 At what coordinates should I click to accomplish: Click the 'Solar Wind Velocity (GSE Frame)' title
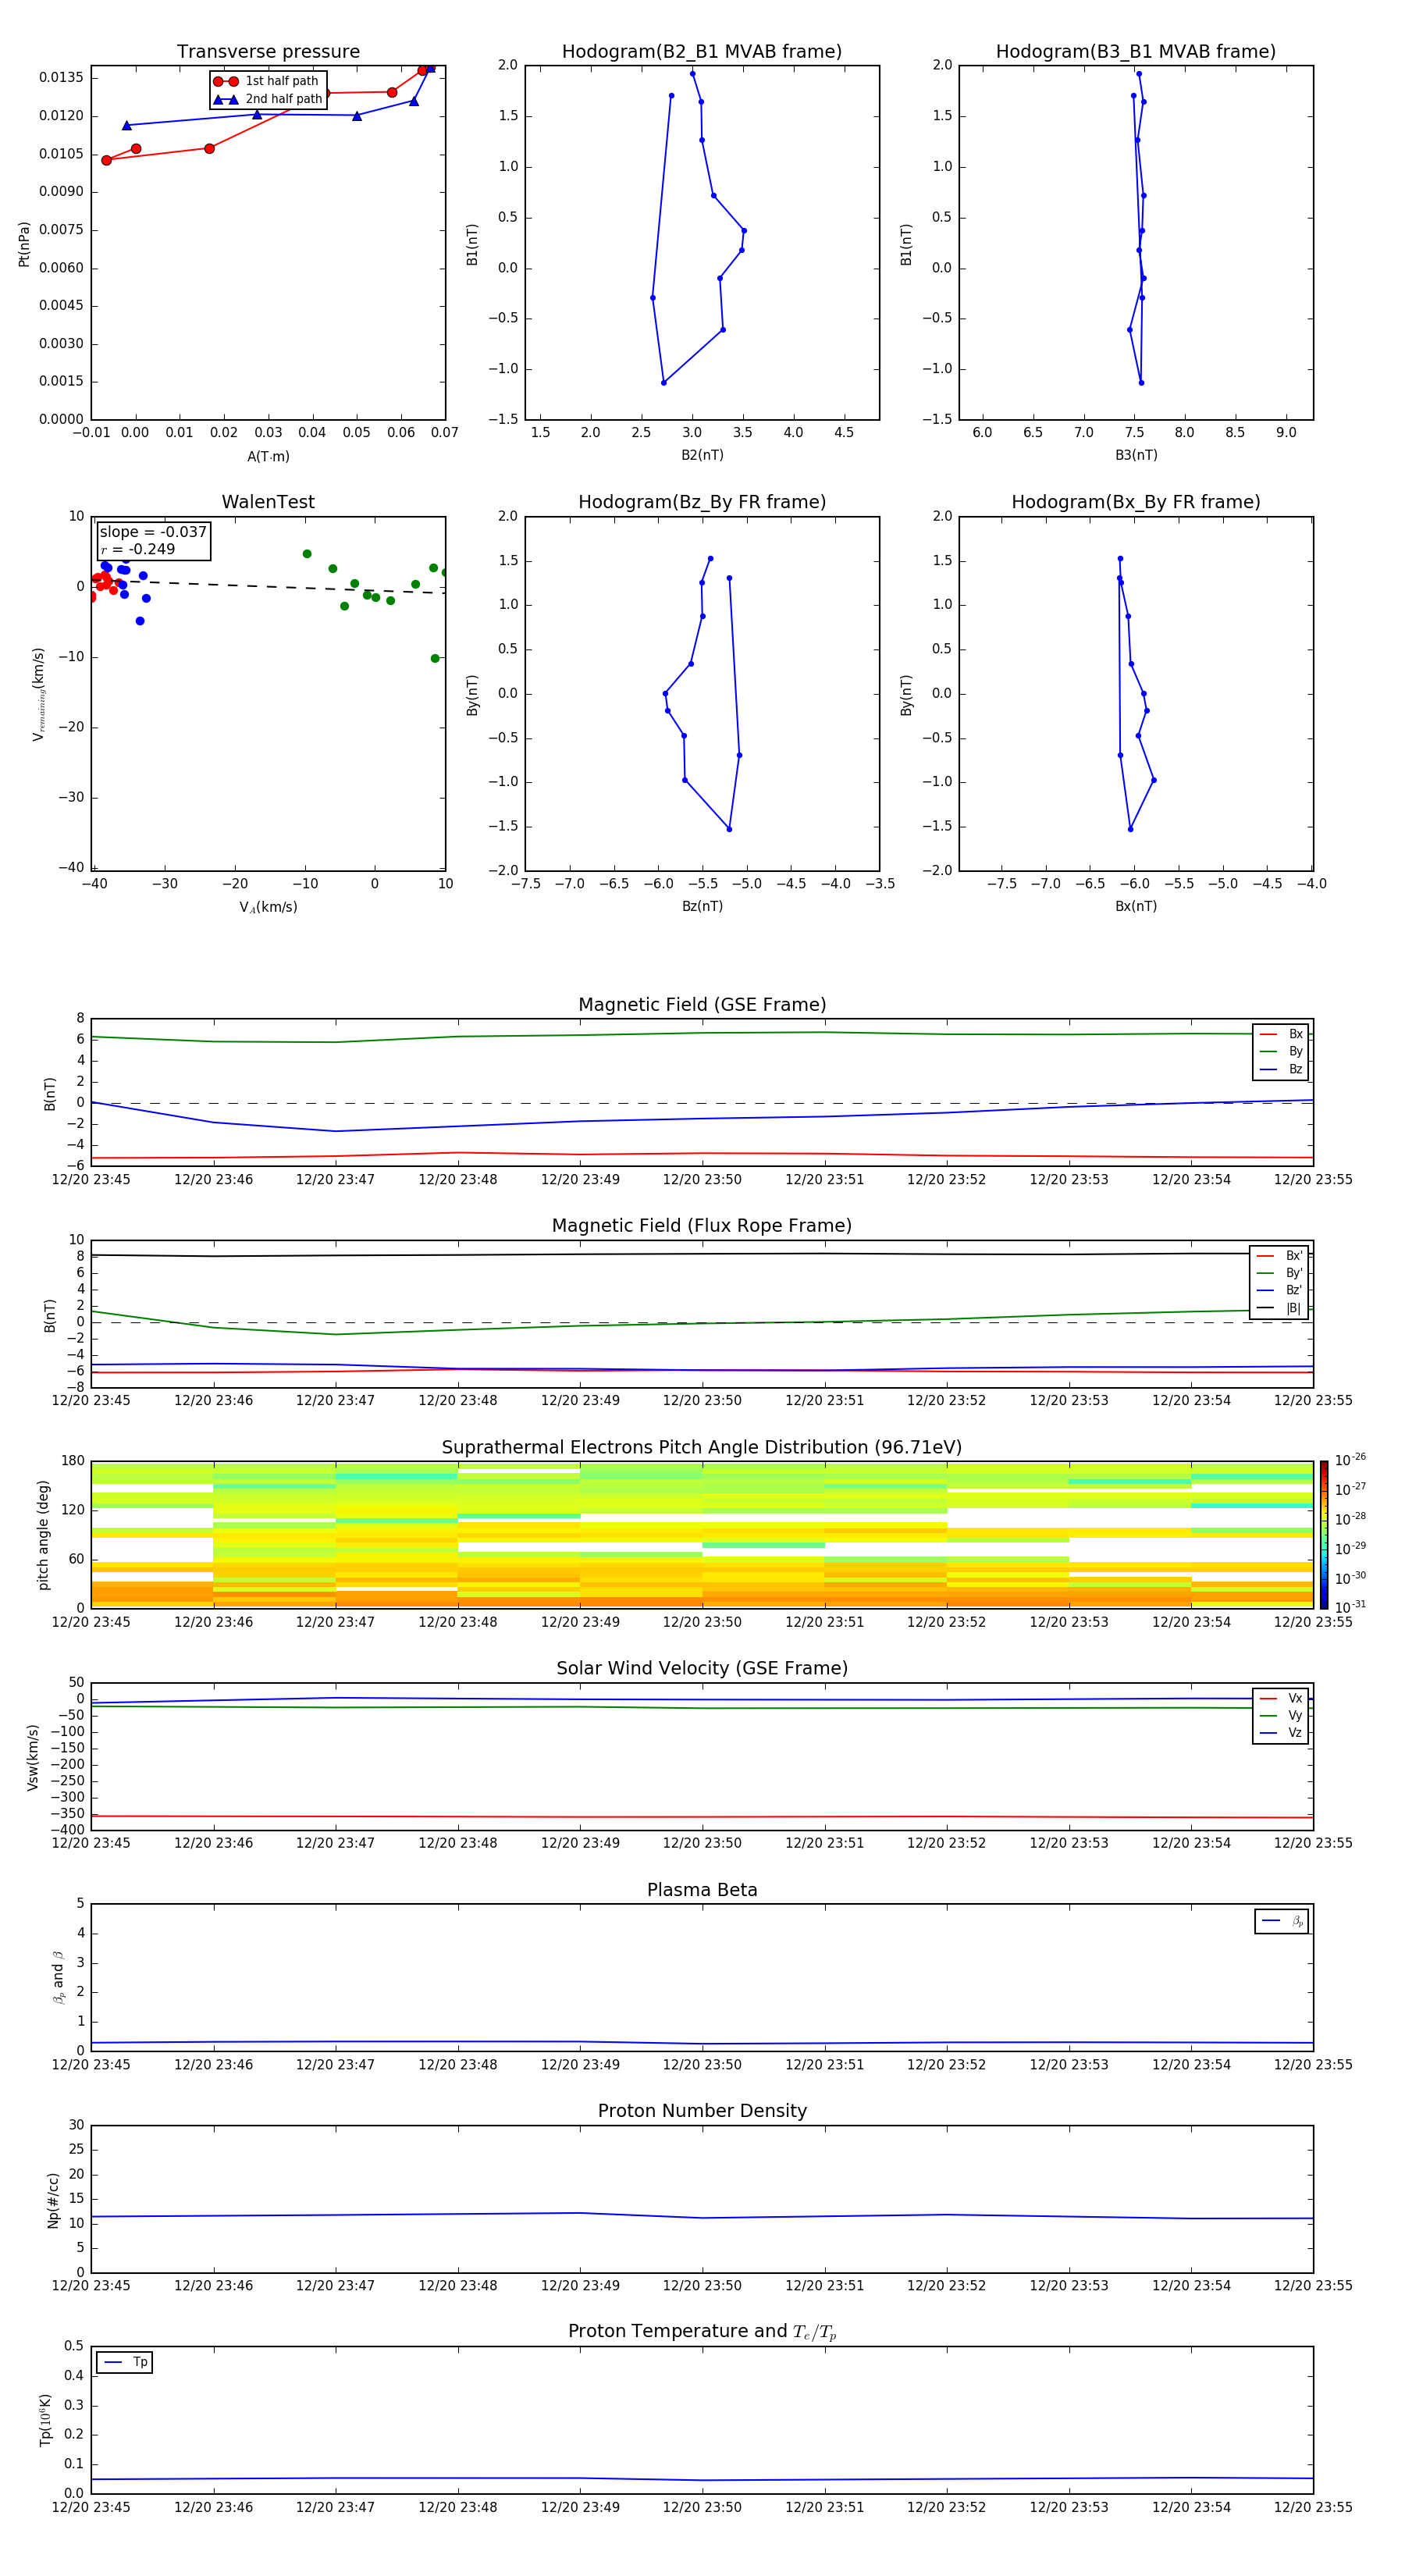pyautogui.click(x=702, y=1669)
